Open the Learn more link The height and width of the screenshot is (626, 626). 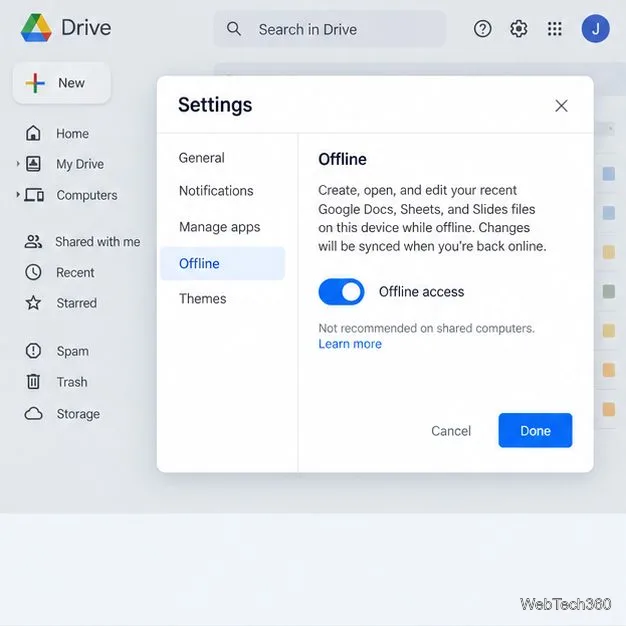[x=350, y=344]
